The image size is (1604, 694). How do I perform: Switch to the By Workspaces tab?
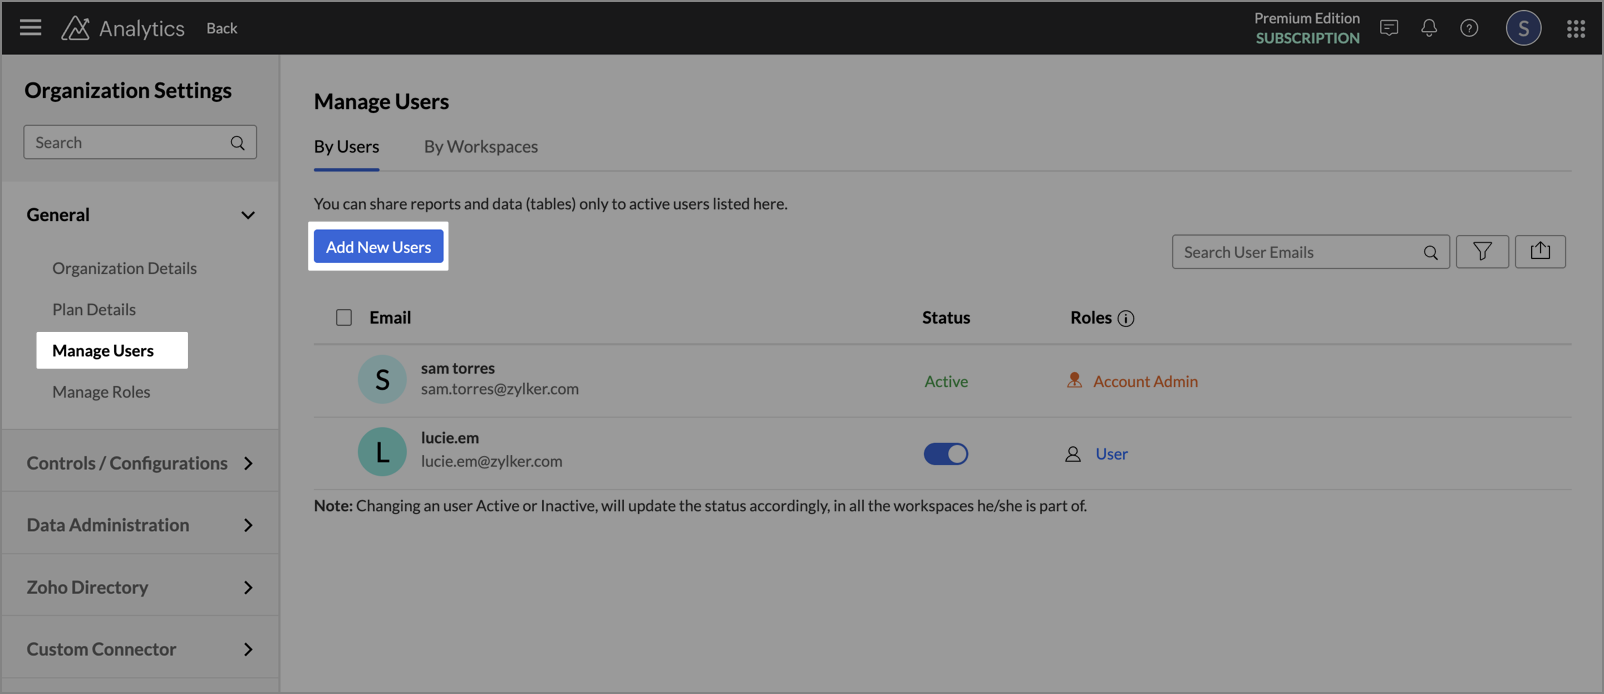point(480,147)
